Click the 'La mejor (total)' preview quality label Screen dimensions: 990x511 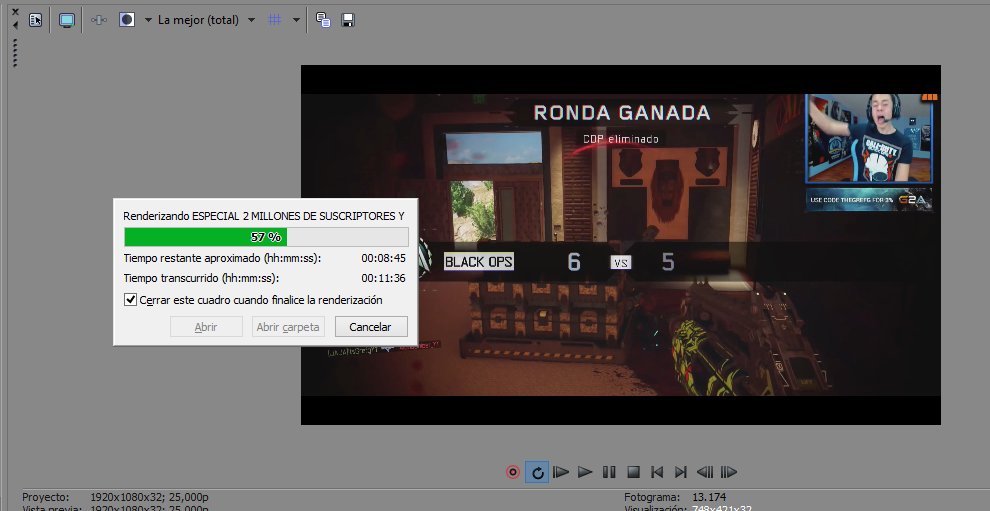pos(198,20)
